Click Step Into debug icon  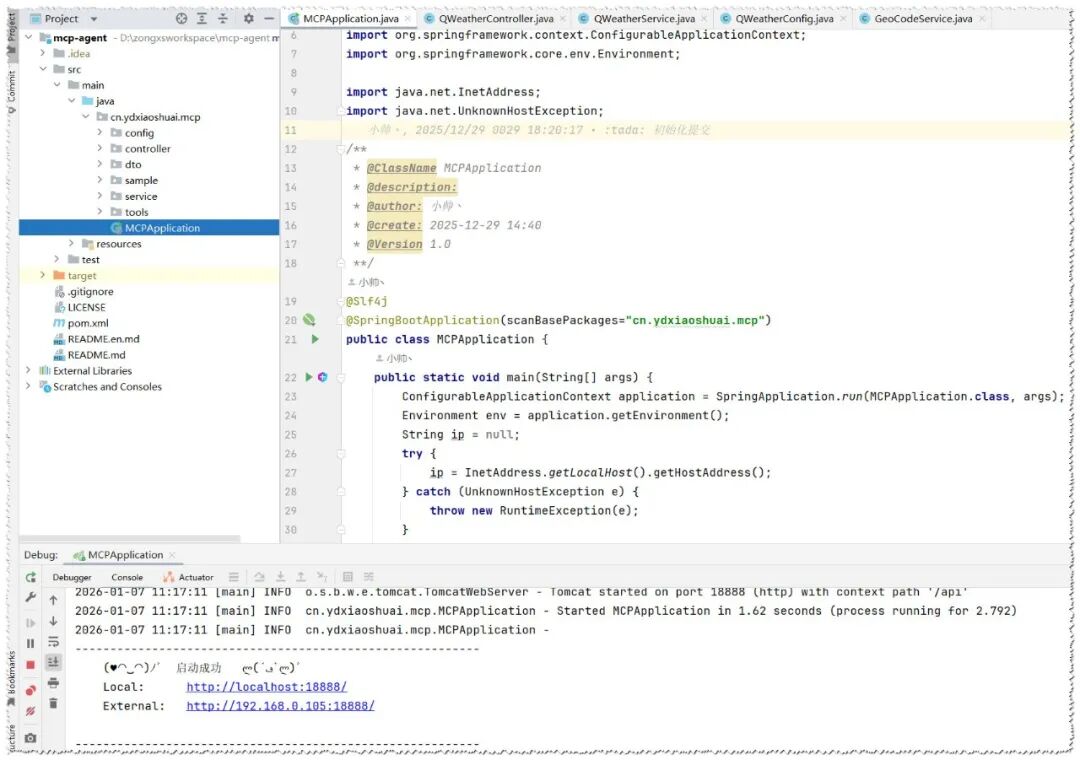point(280,577)
